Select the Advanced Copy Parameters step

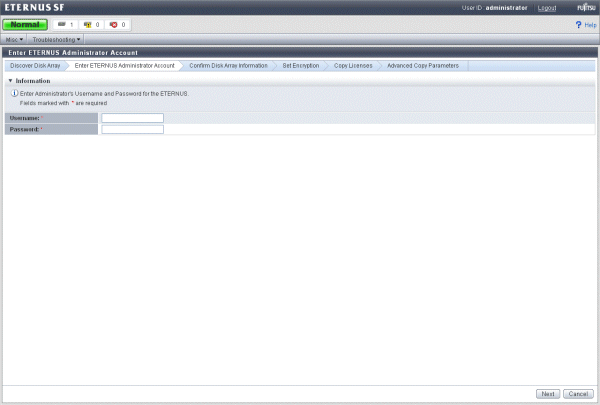pos(423,65)
